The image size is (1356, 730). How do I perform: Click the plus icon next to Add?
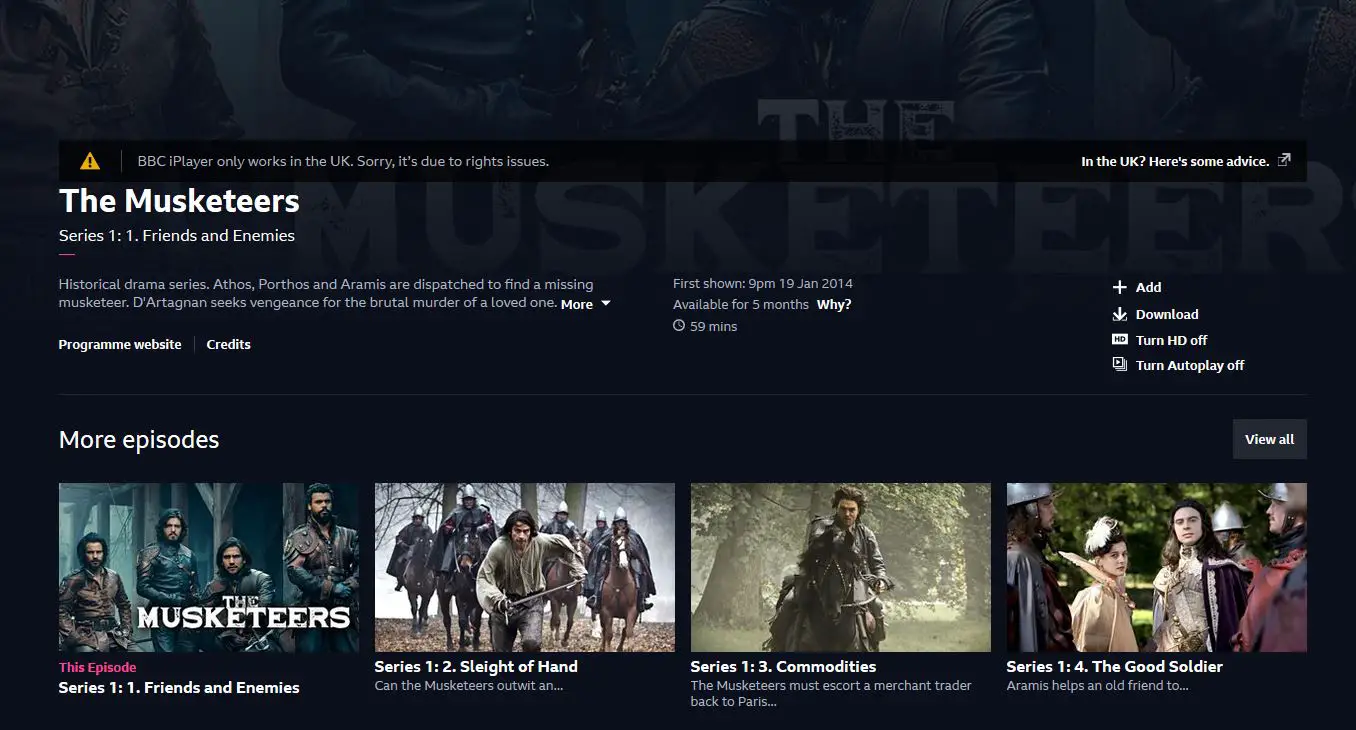point(1120,287)
